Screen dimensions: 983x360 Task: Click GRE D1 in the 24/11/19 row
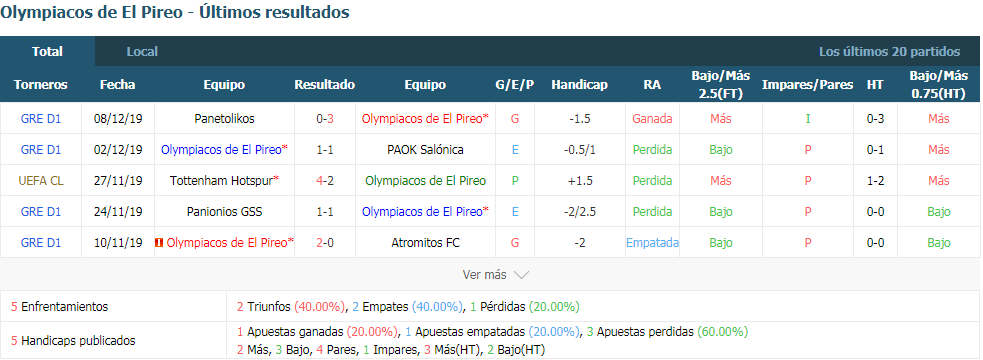click(41, 212)
